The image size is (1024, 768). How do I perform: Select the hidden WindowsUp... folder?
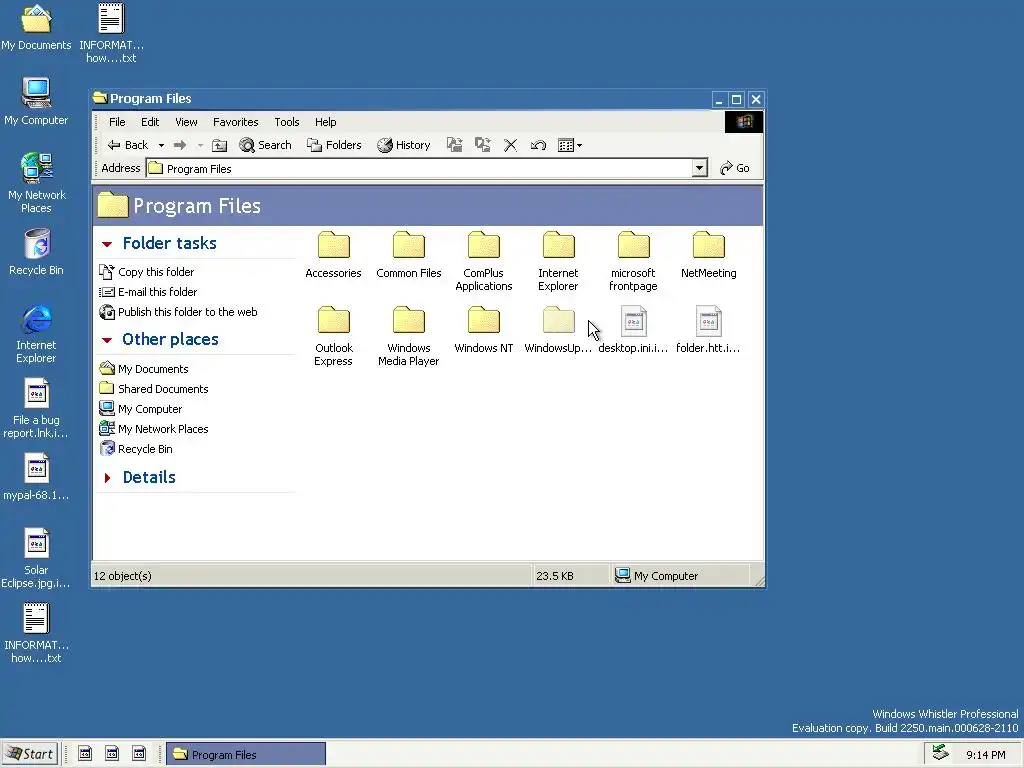(x=558, y=330)
